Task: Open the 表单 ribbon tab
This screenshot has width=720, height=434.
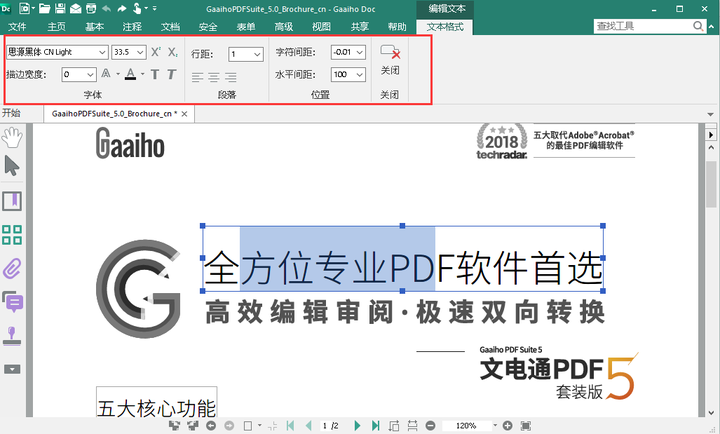Action: click(246, 27)
